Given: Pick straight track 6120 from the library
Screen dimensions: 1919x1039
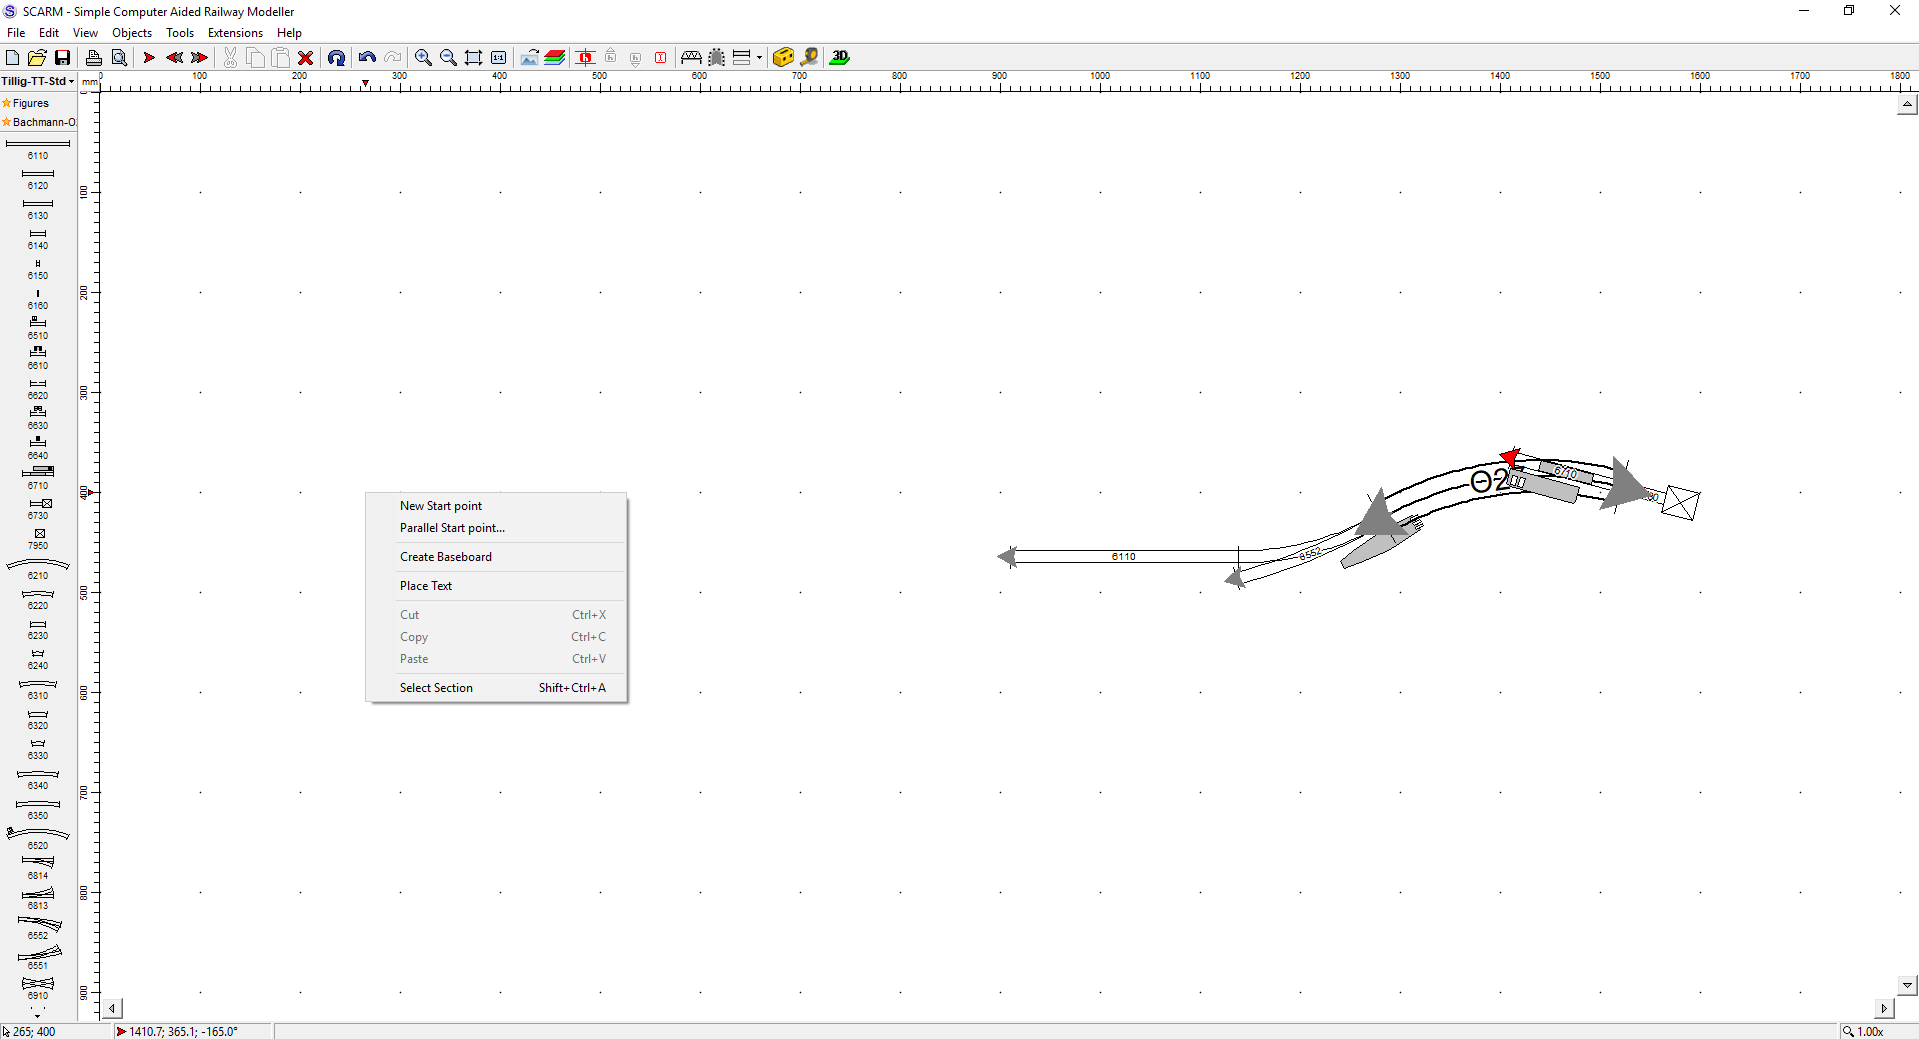Looking at the screenshot, I should pos(38,179).
